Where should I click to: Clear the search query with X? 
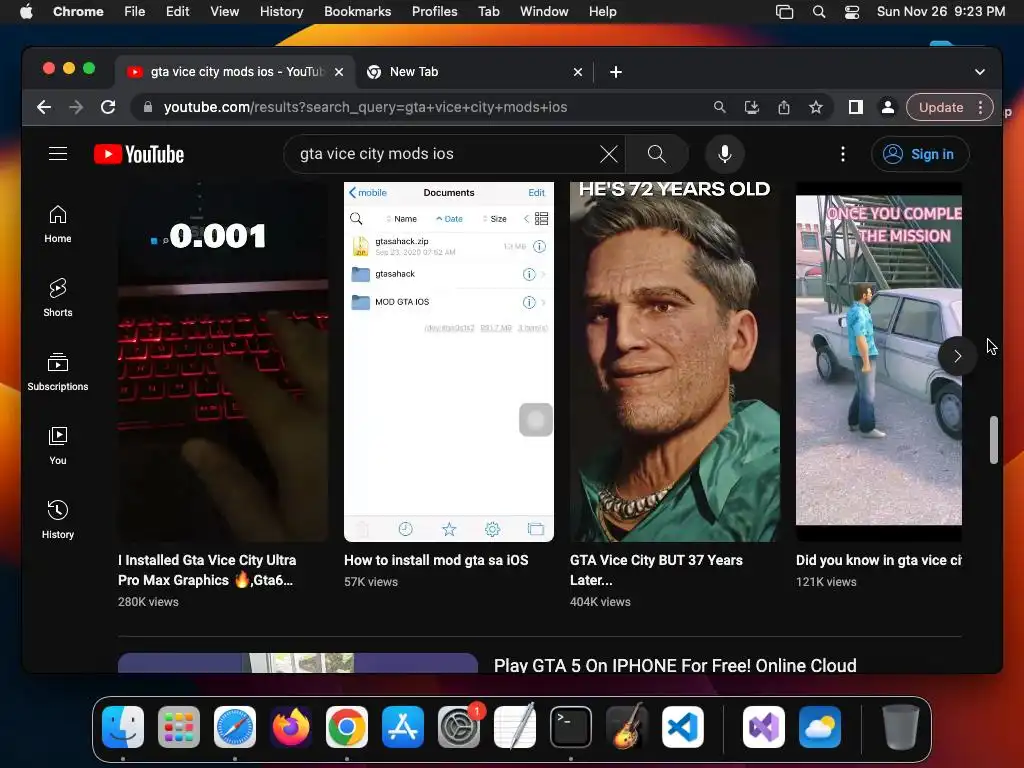[609, 154]
